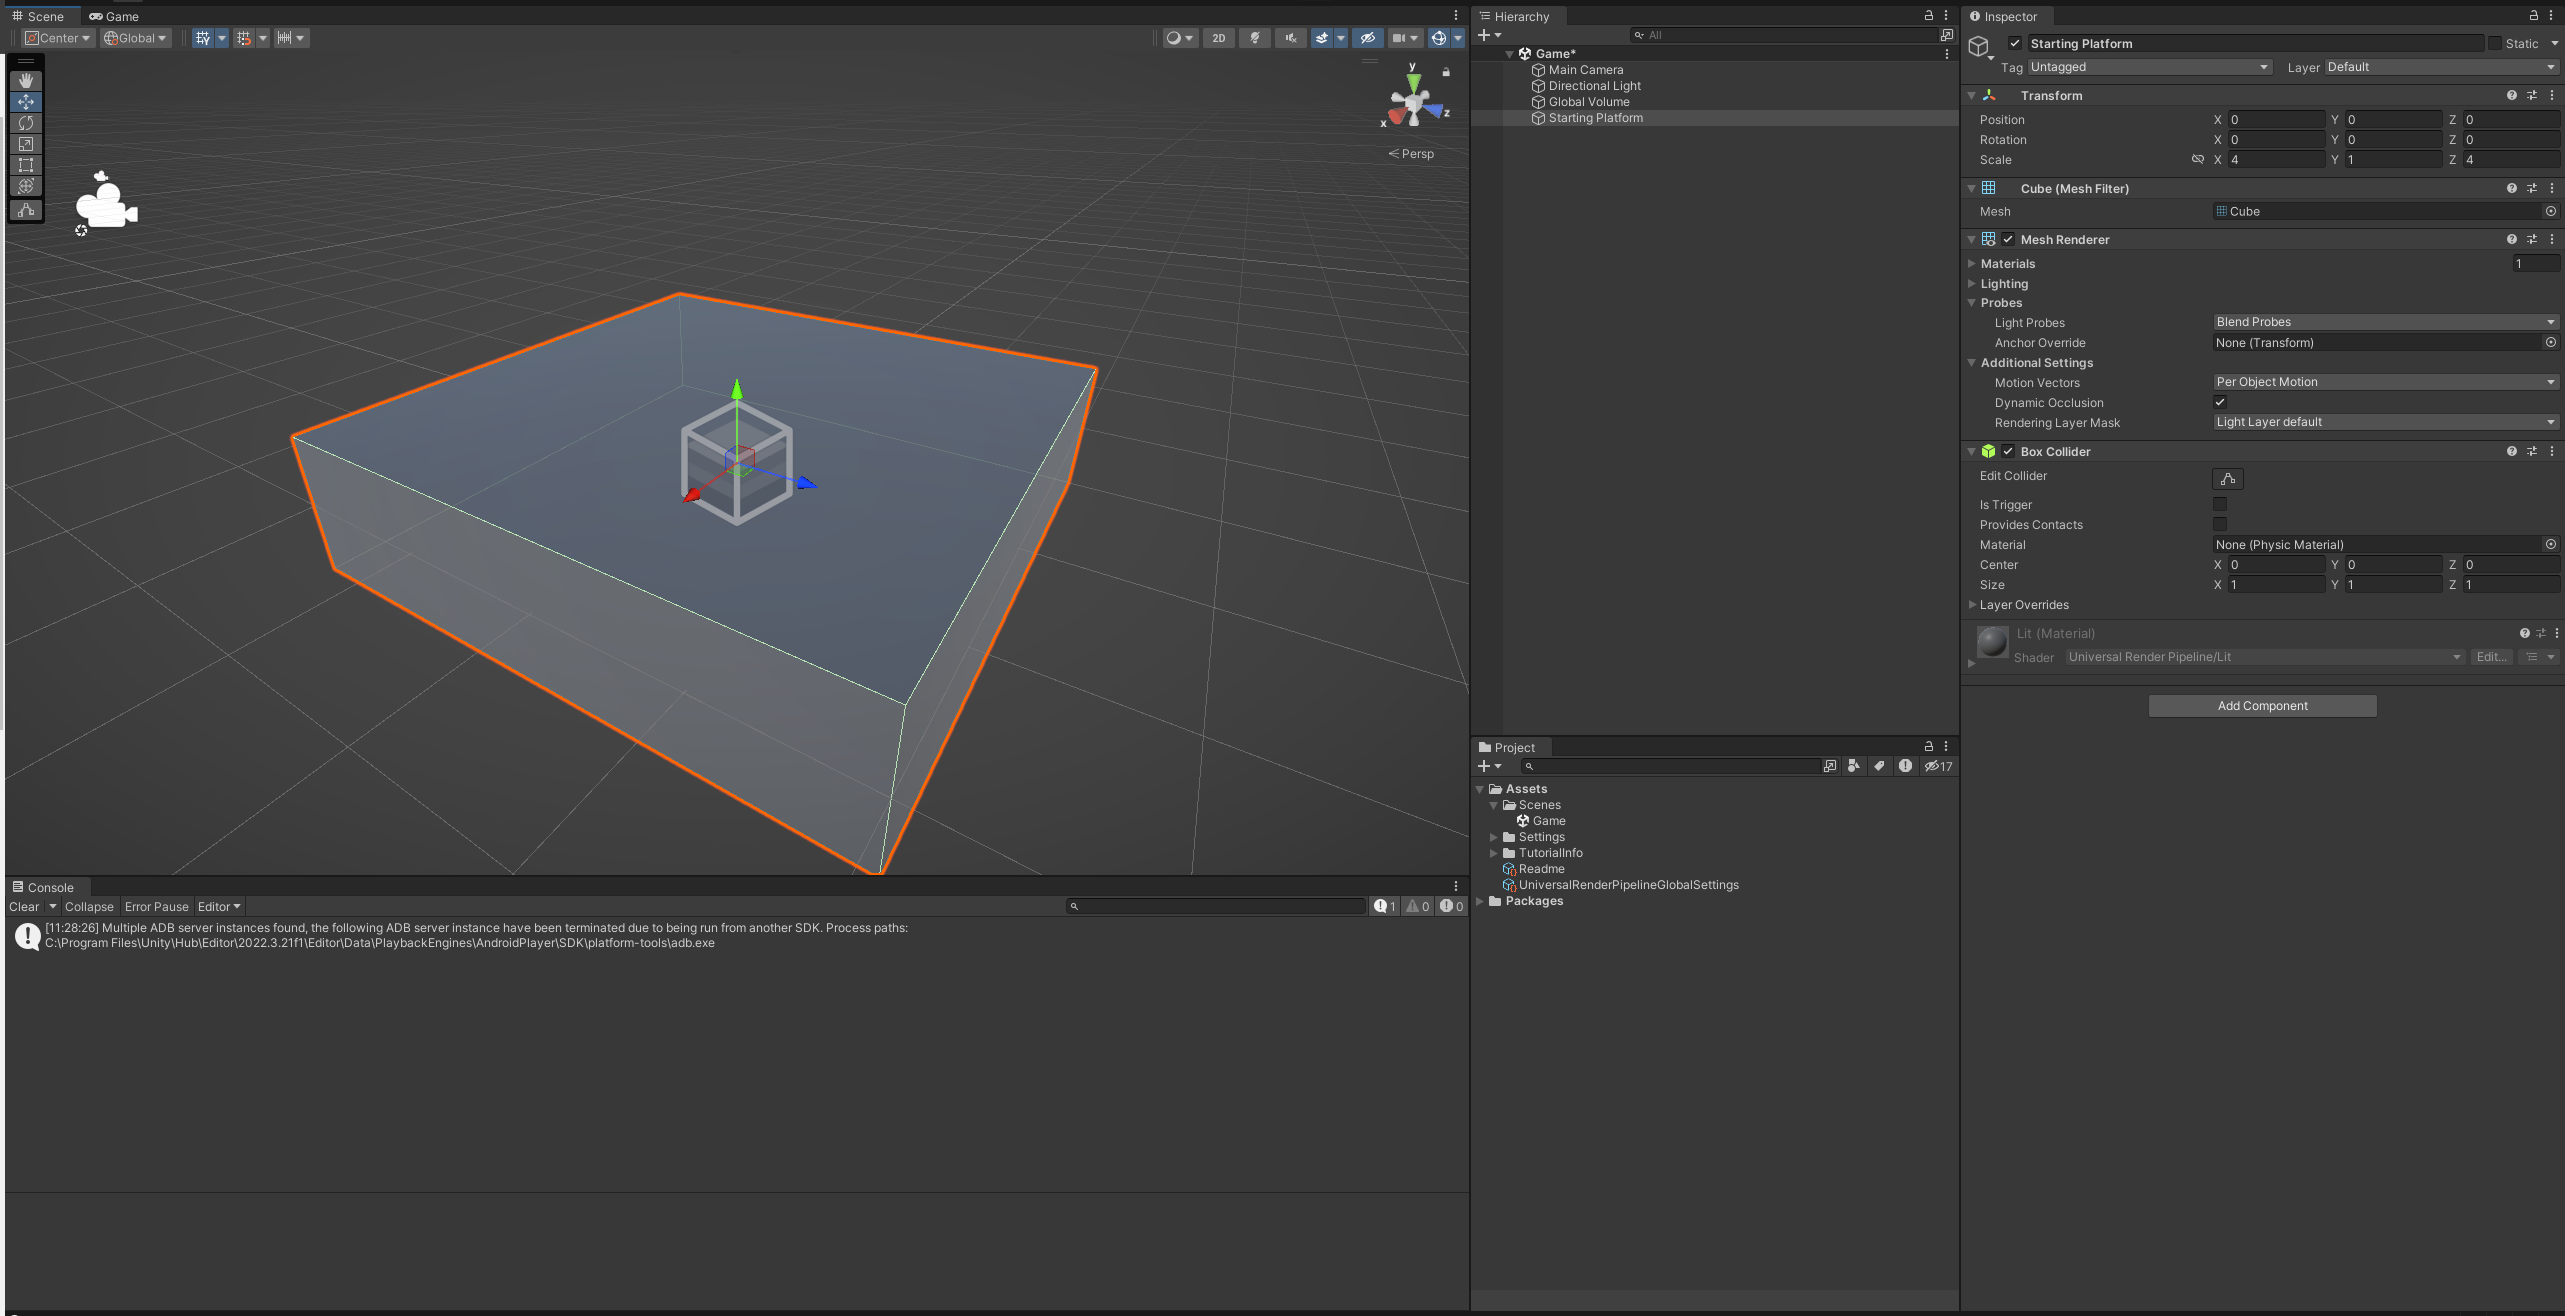Switch to the Game tab
Screen dimensions: 2565x1316
tap(113, 16)
